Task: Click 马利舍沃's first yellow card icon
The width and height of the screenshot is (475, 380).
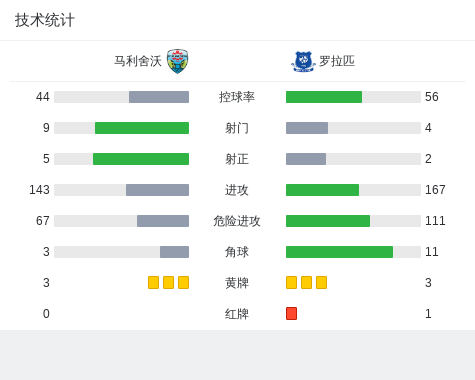Action: (153, 283)
